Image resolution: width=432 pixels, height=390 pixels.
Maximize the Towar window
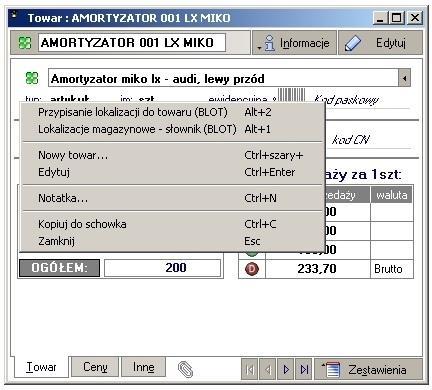click(397, 17)
